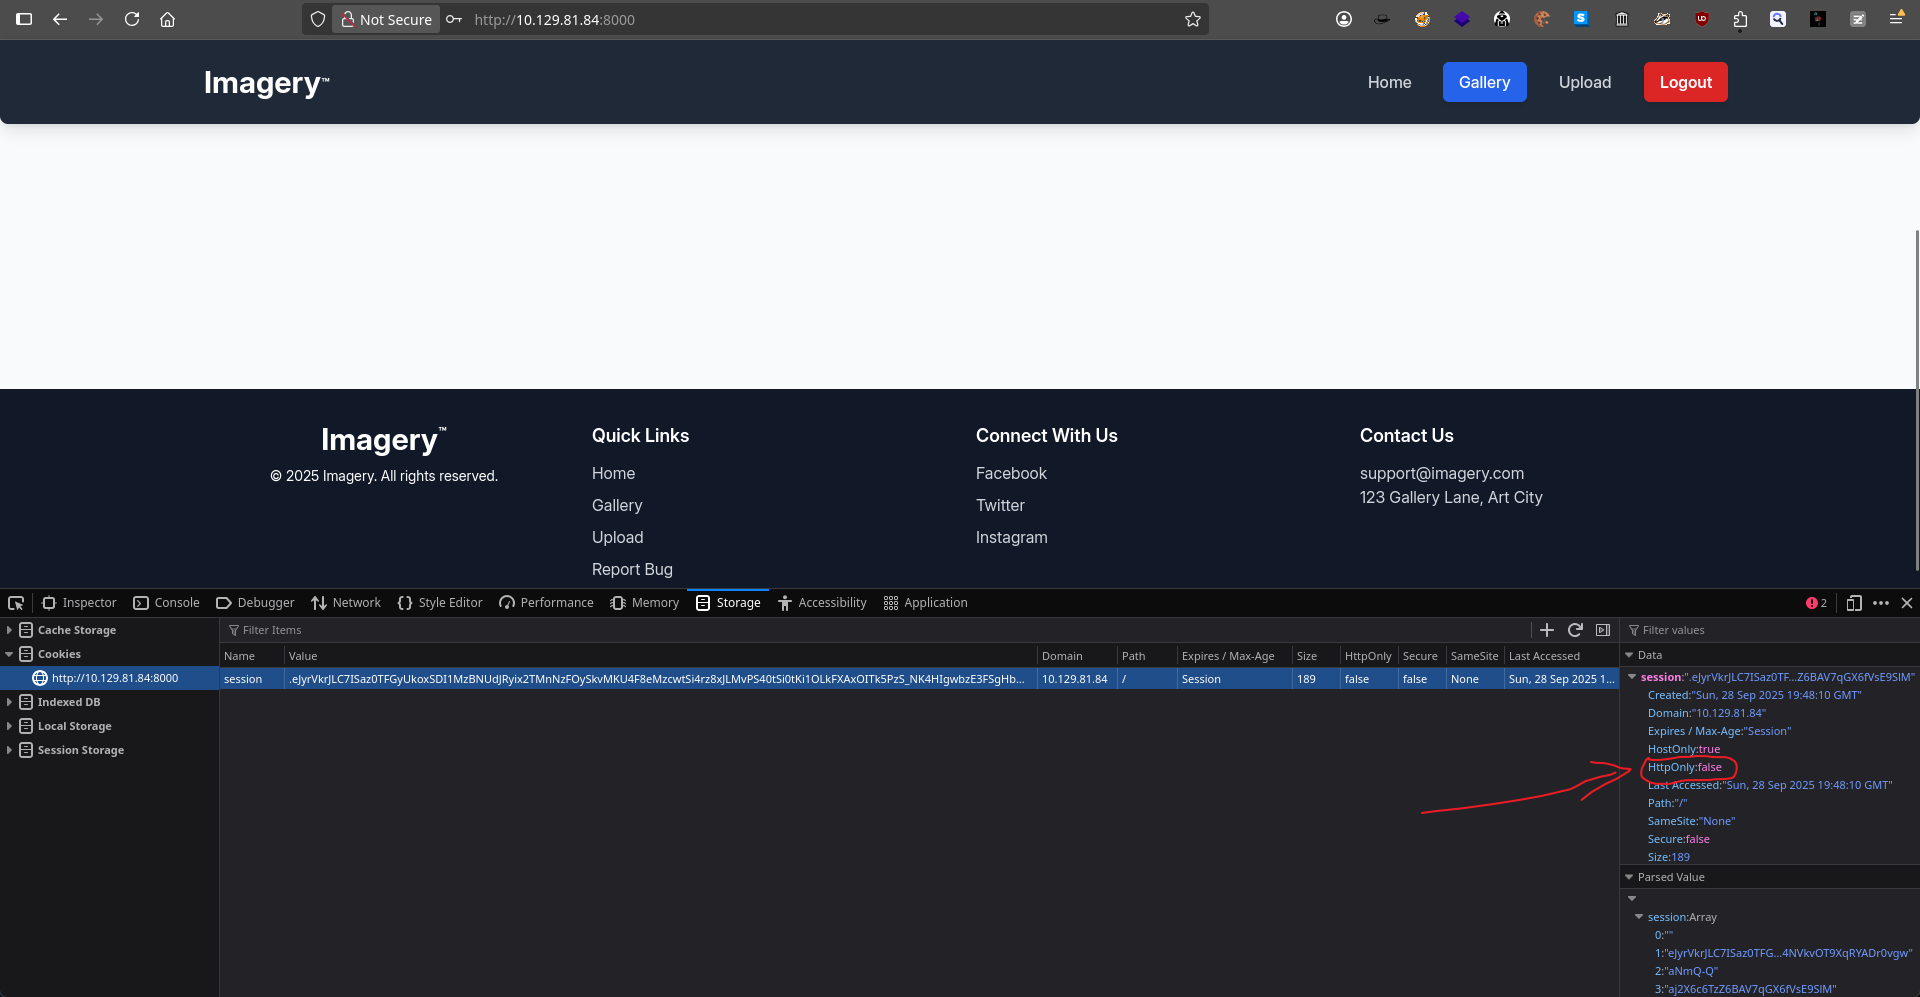
Task: Bookmark this page with star icon
Action: click(1193, 19)
